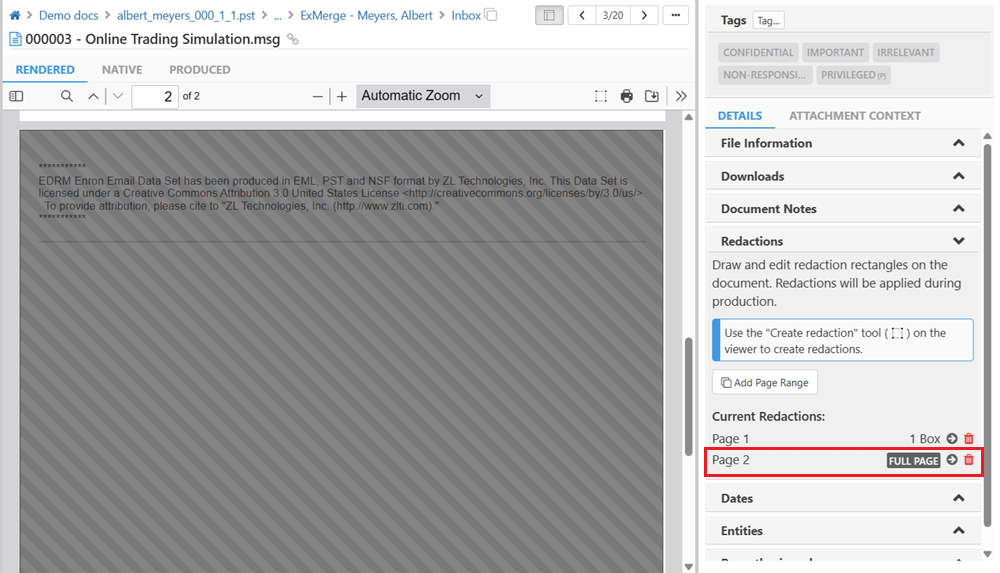1000x573 pixels.
Task: Go to previous document arrow
Action: 582,15
